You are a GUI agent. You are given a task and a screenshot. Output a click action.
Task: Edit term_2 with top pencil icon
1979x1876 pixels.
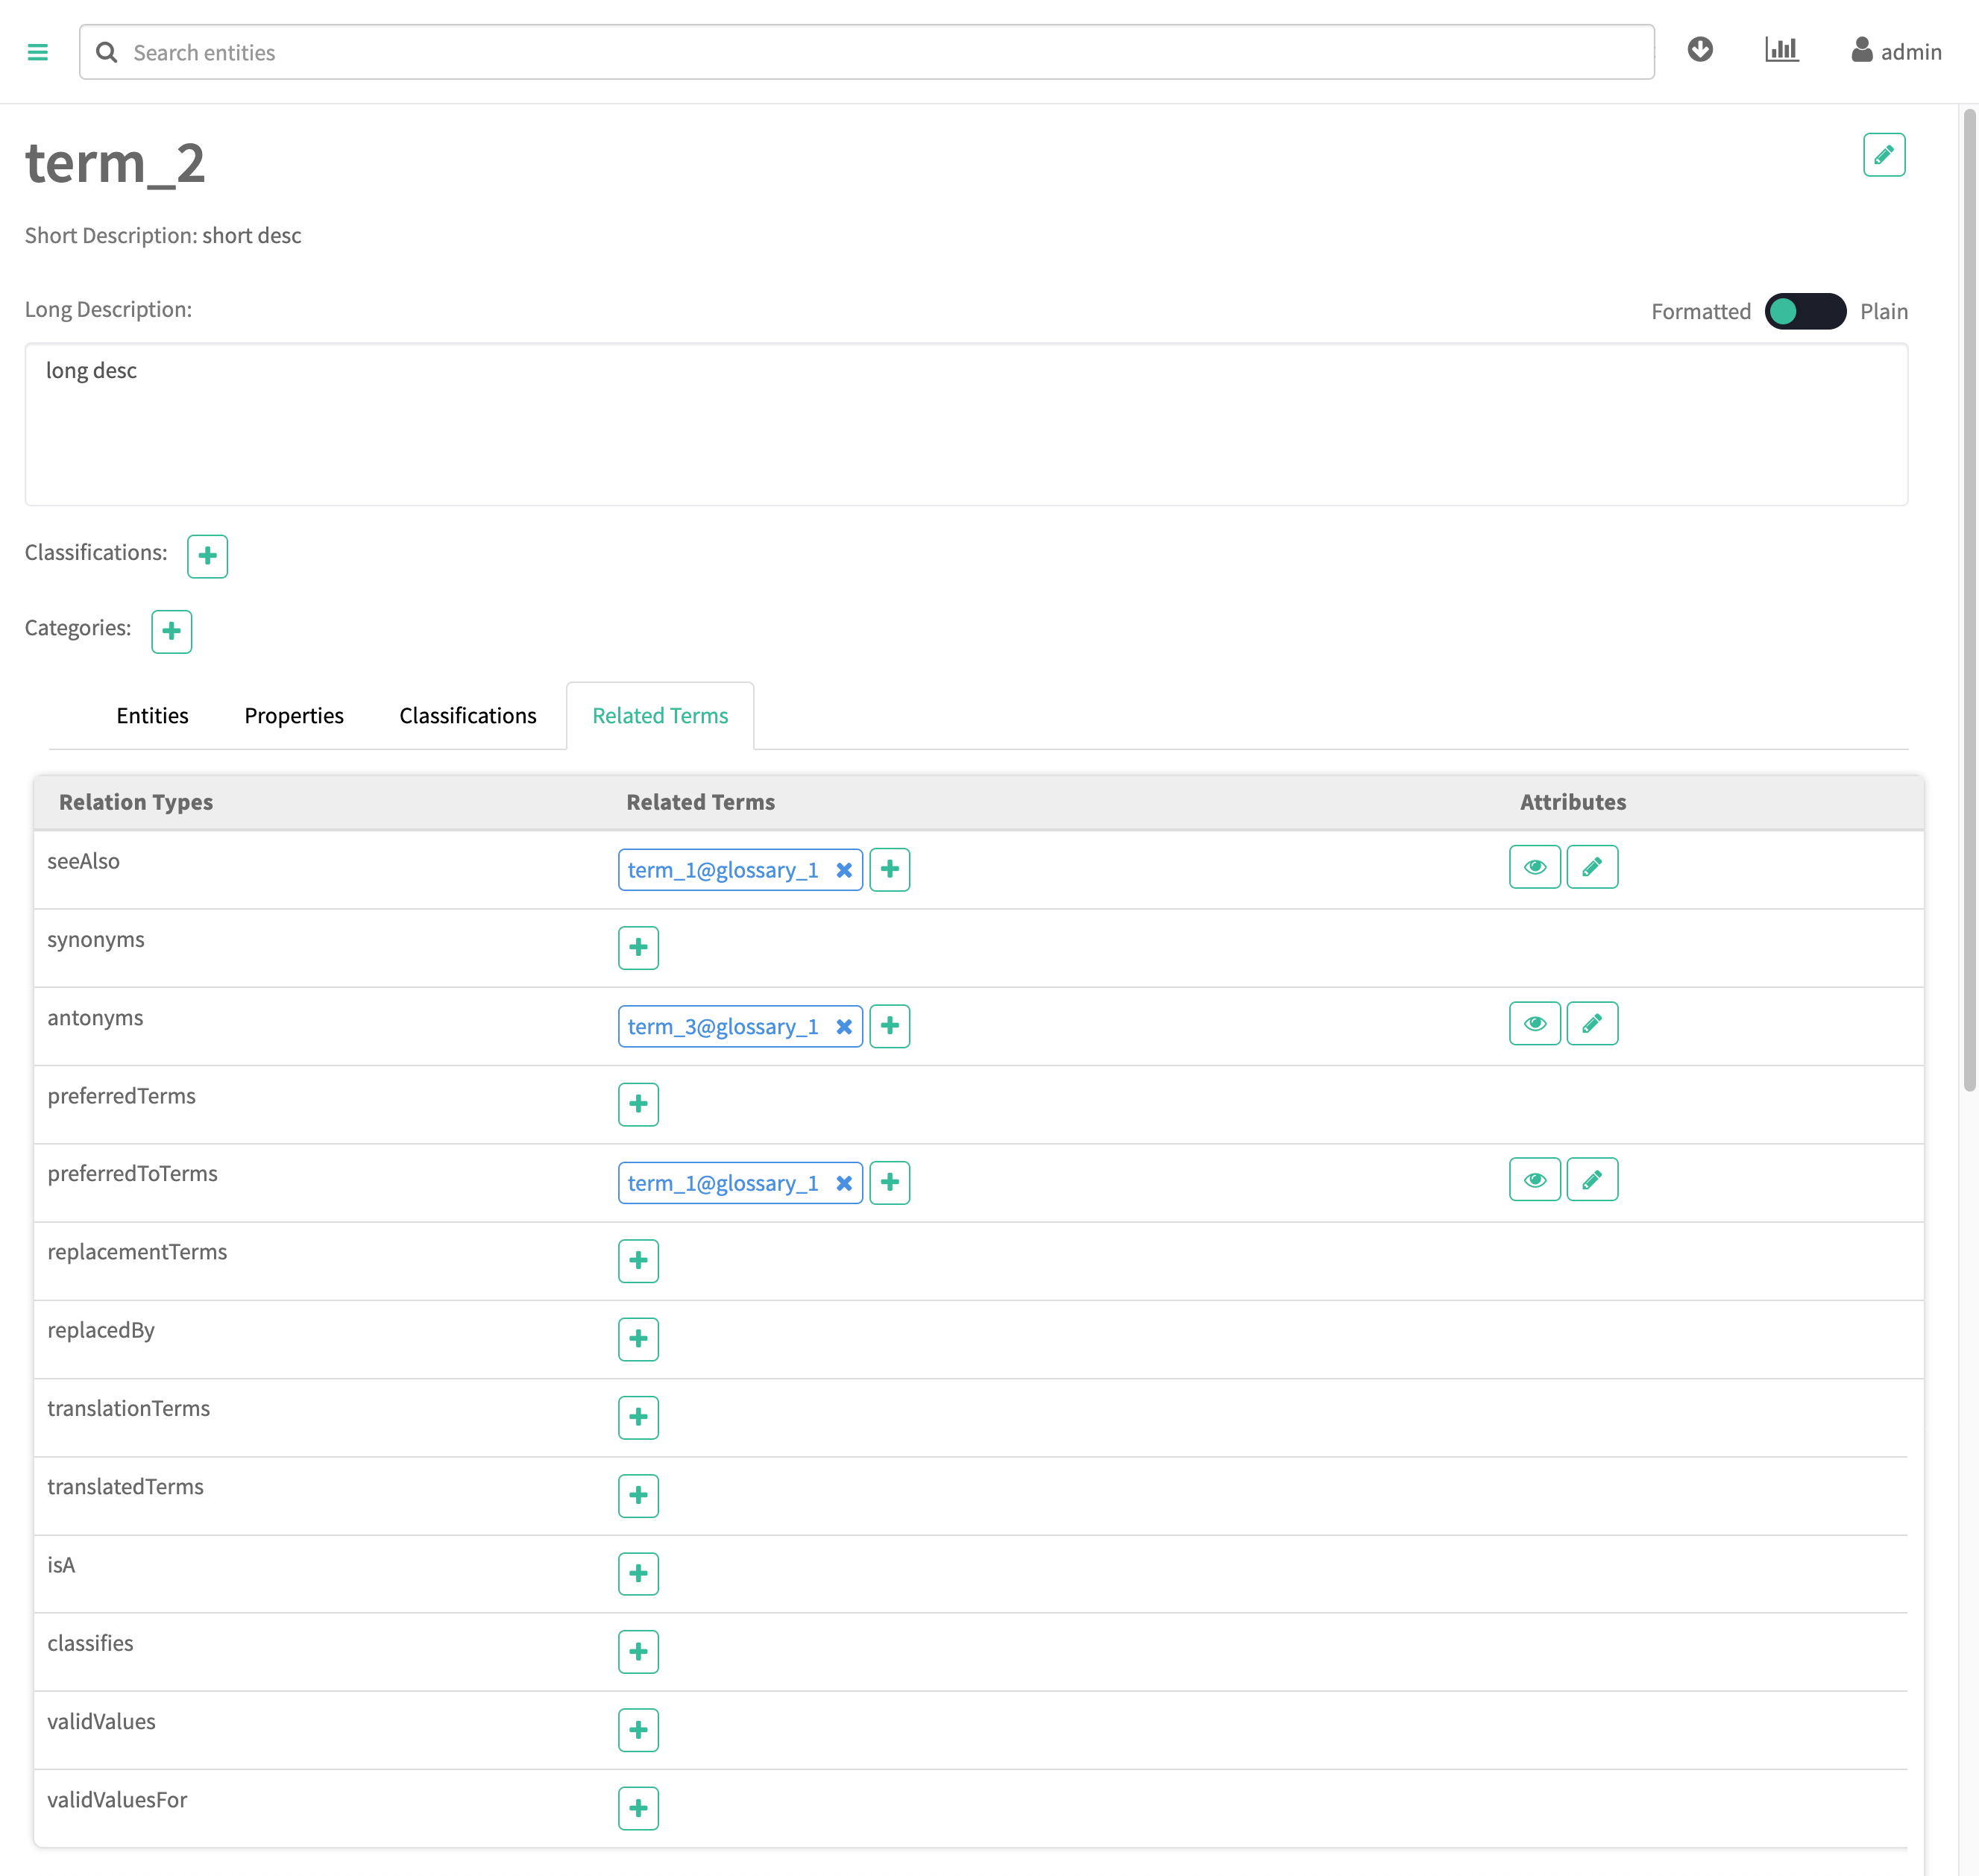1883,155
